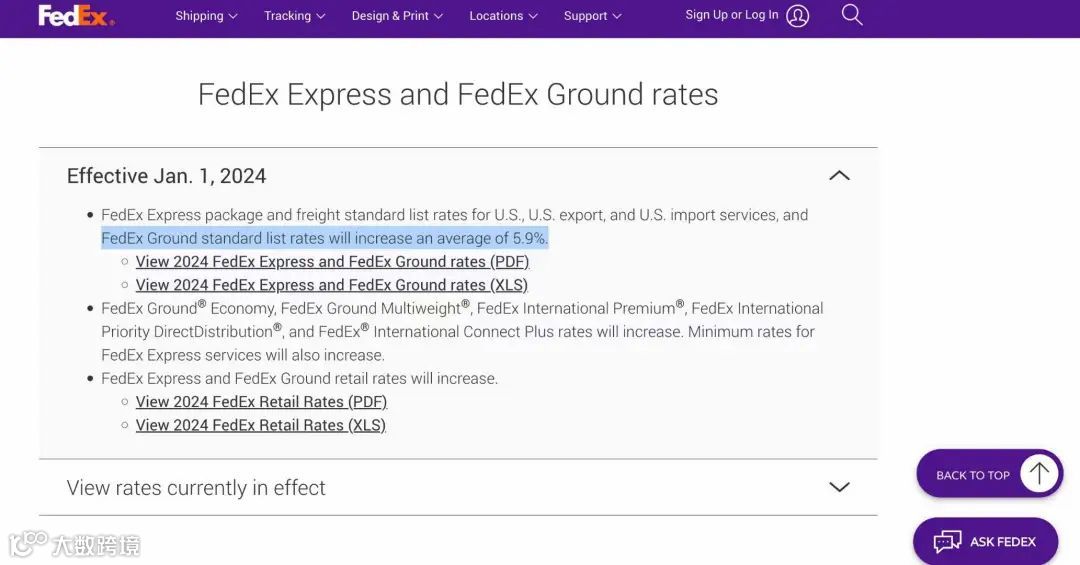Open the Locations menu
Image resolution: width=1080 pixels, height=565 pixels.
503,16
